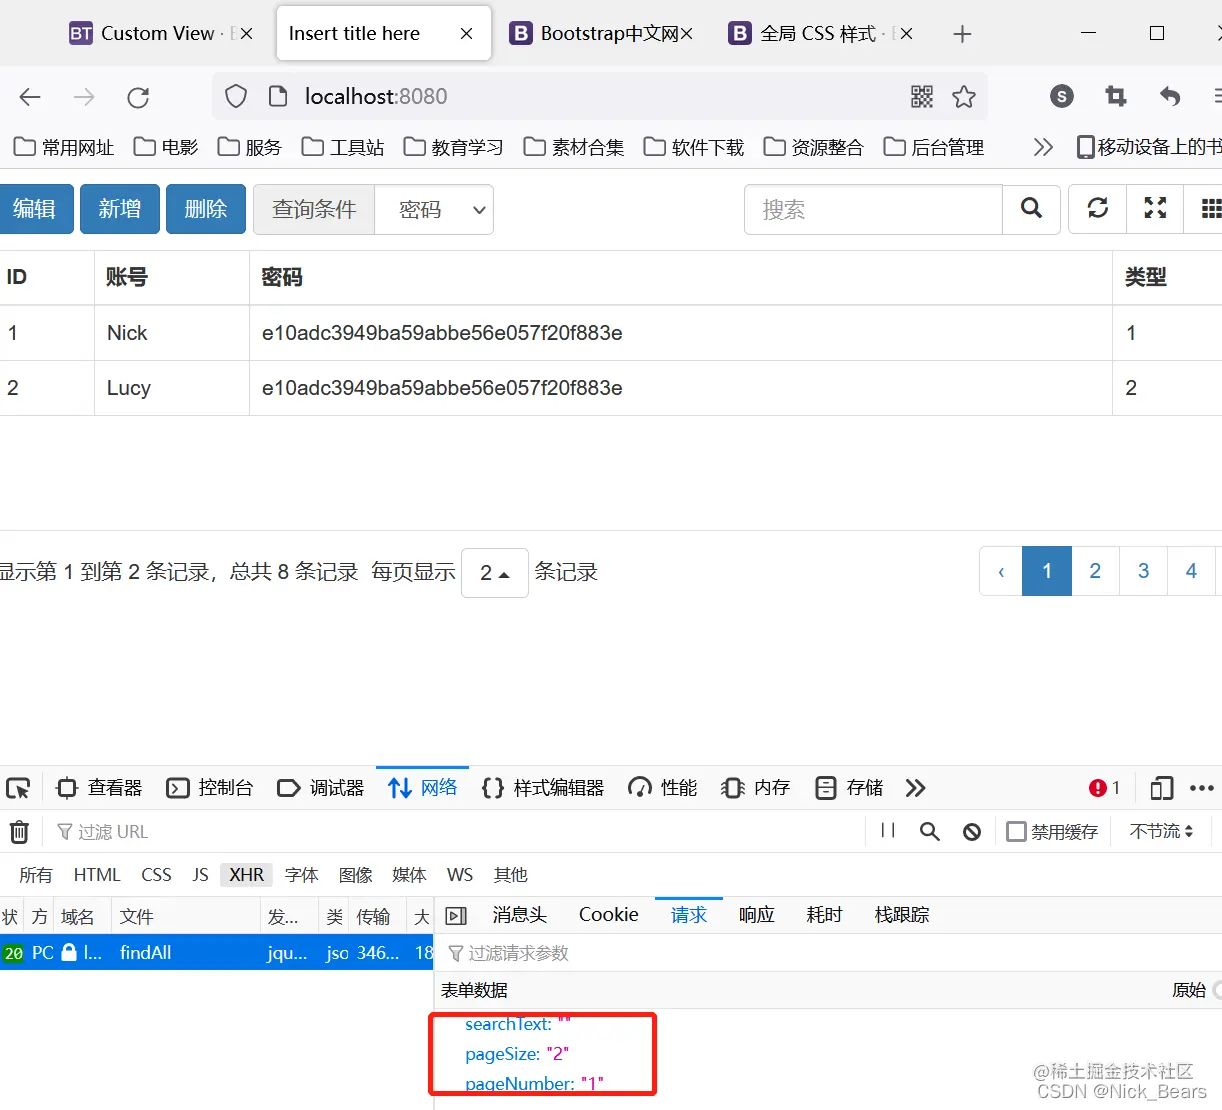This screenshot has width=1222, height=1110.
Task: Open the 响应 response tab
Action: (x=757, y=915)
